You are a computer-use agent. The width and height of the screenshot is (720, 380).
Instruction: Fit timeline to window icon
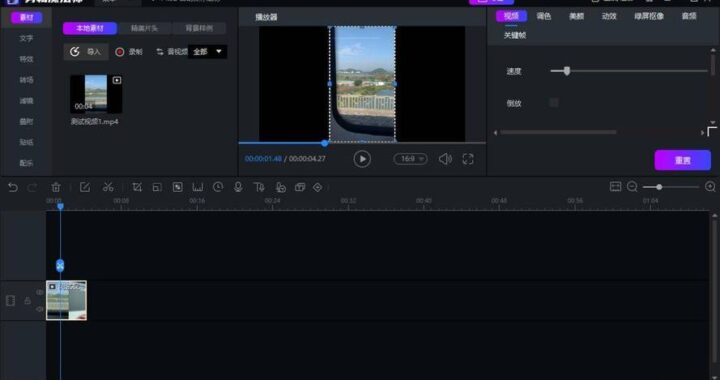[x=615, y=187]
